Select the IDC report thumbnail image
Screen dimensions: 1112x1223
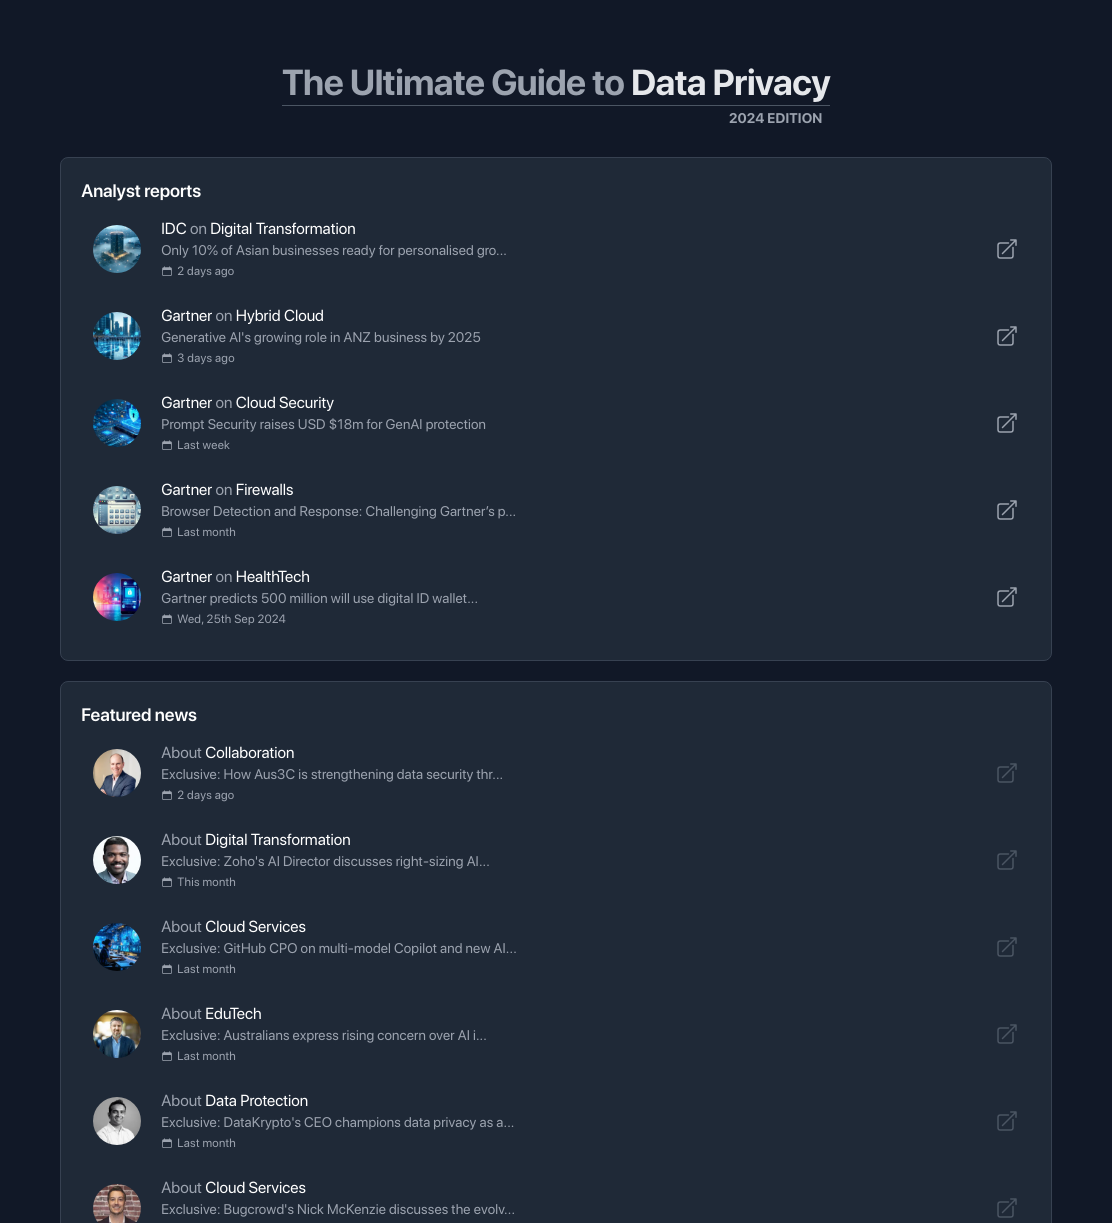click(x=117, y=249)
